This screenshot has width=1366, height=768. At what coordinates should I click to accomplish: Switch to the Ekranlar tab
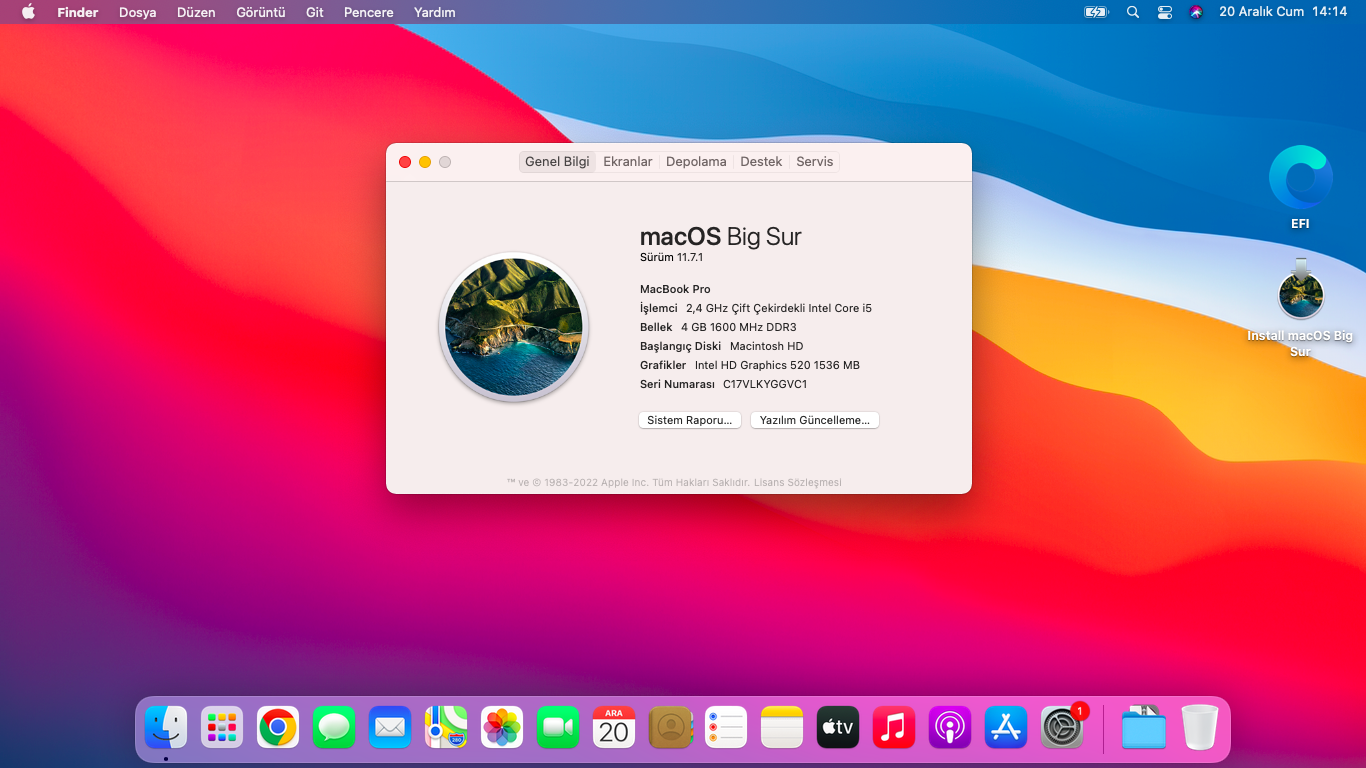(x=627, y=161)
